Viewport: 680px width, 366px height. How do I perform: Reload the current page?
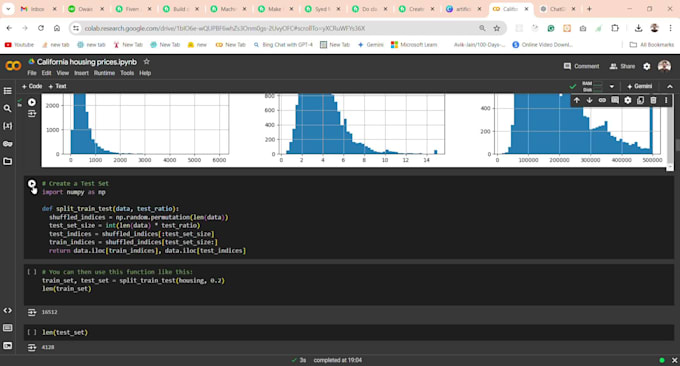tap(41, 28)
